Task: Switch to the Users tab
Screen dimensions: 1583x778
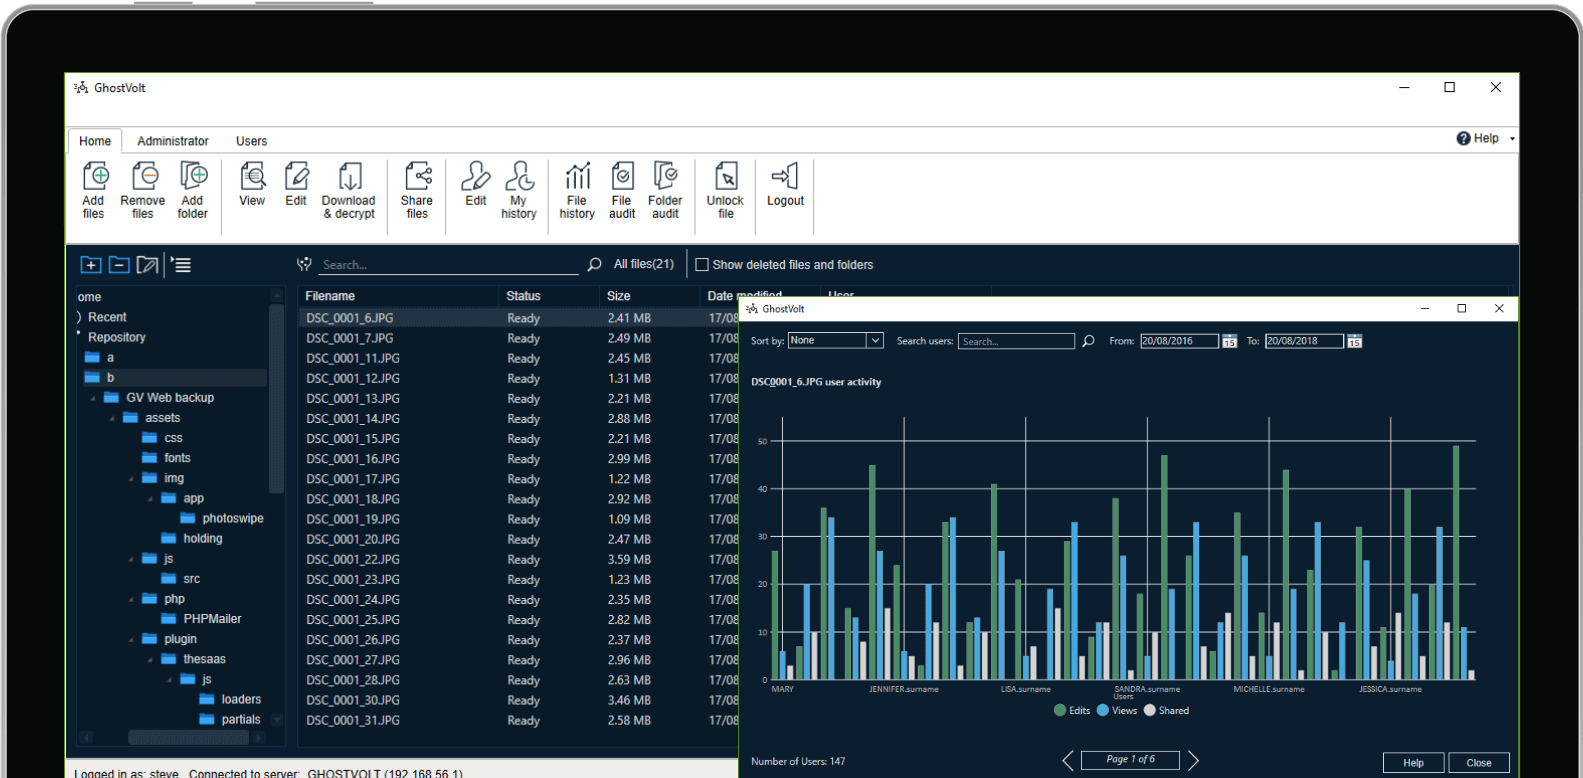Action: (251, 141)
